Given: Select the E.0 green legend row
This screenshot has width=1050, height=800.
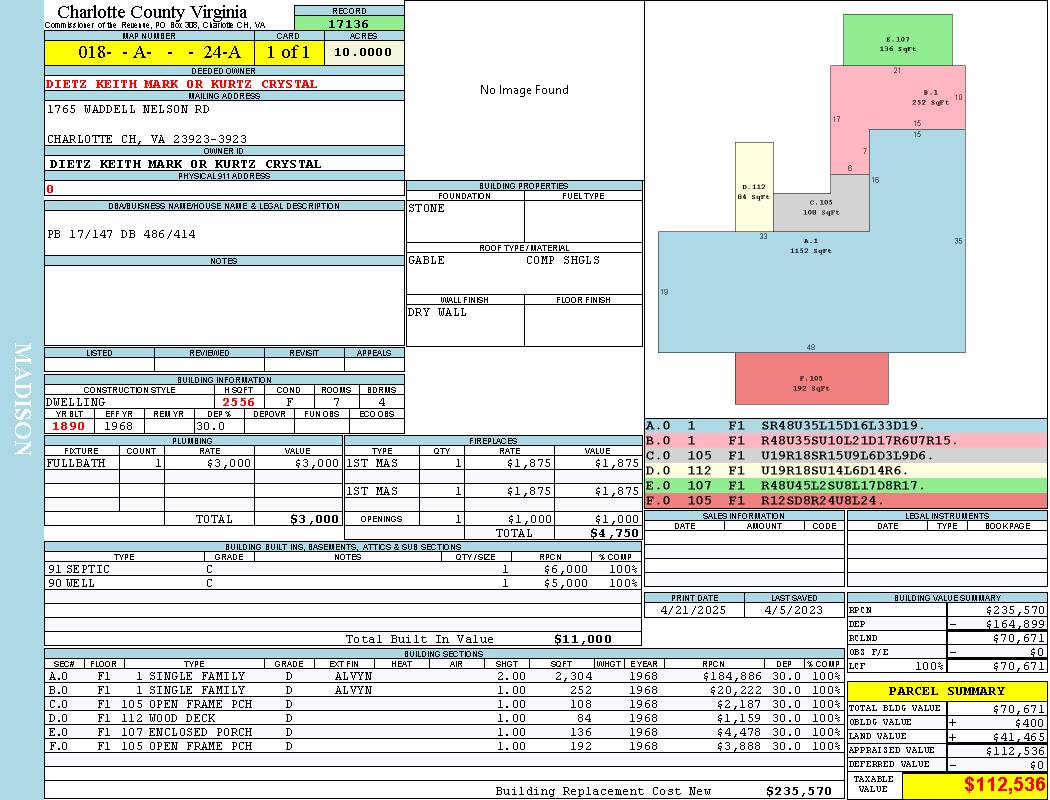Looking at the screenshot, I should click(846, 485).
